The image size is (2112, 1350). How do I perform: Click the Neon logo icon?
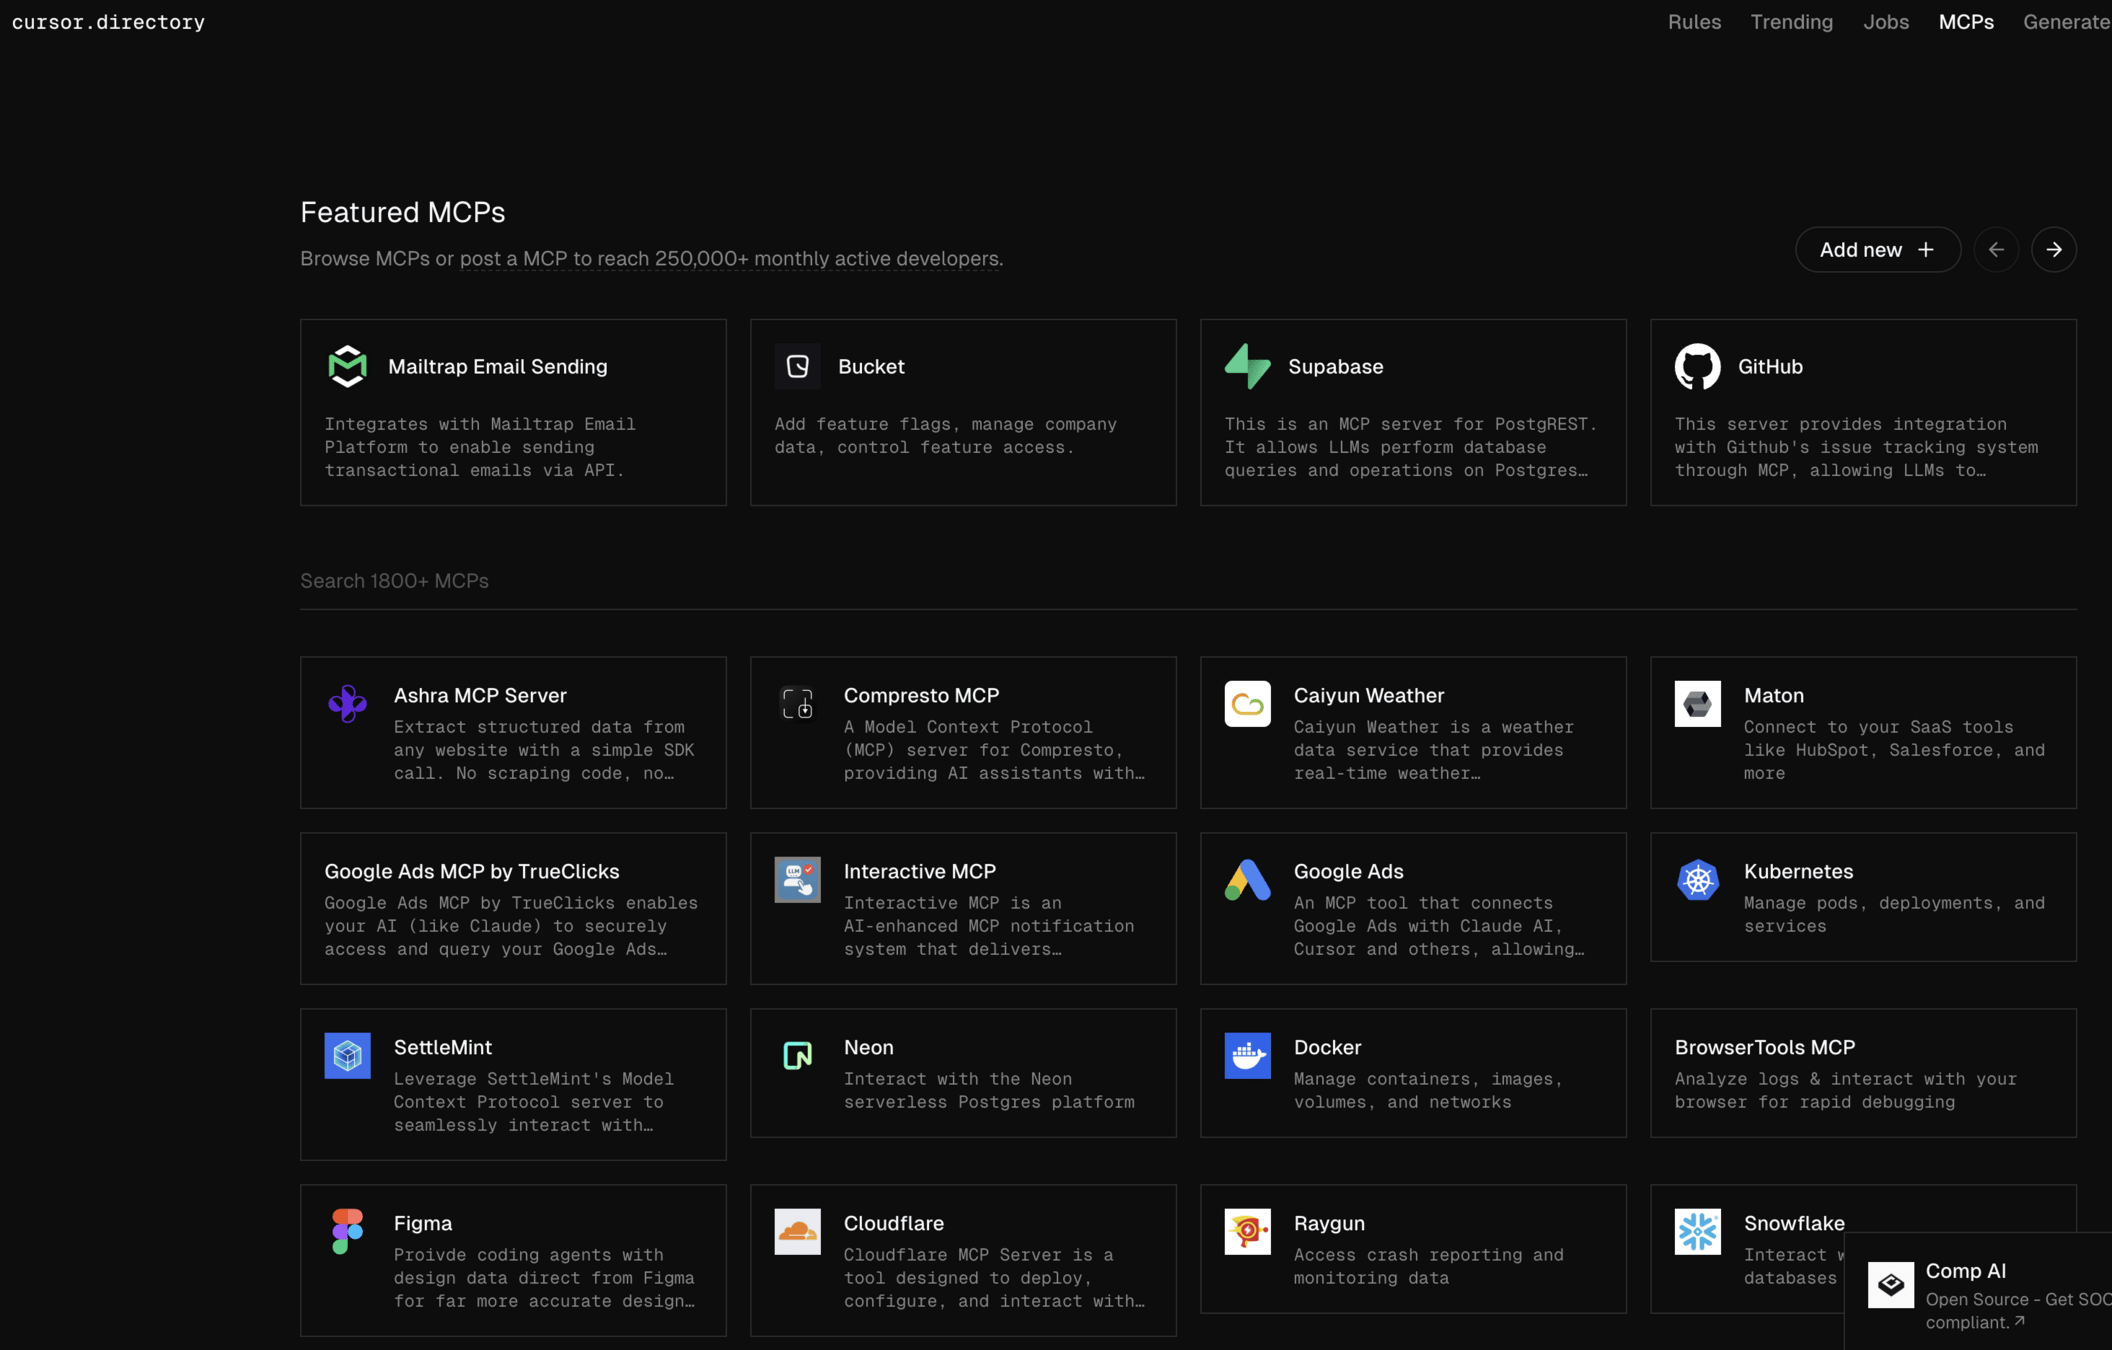click(797, 1056)
